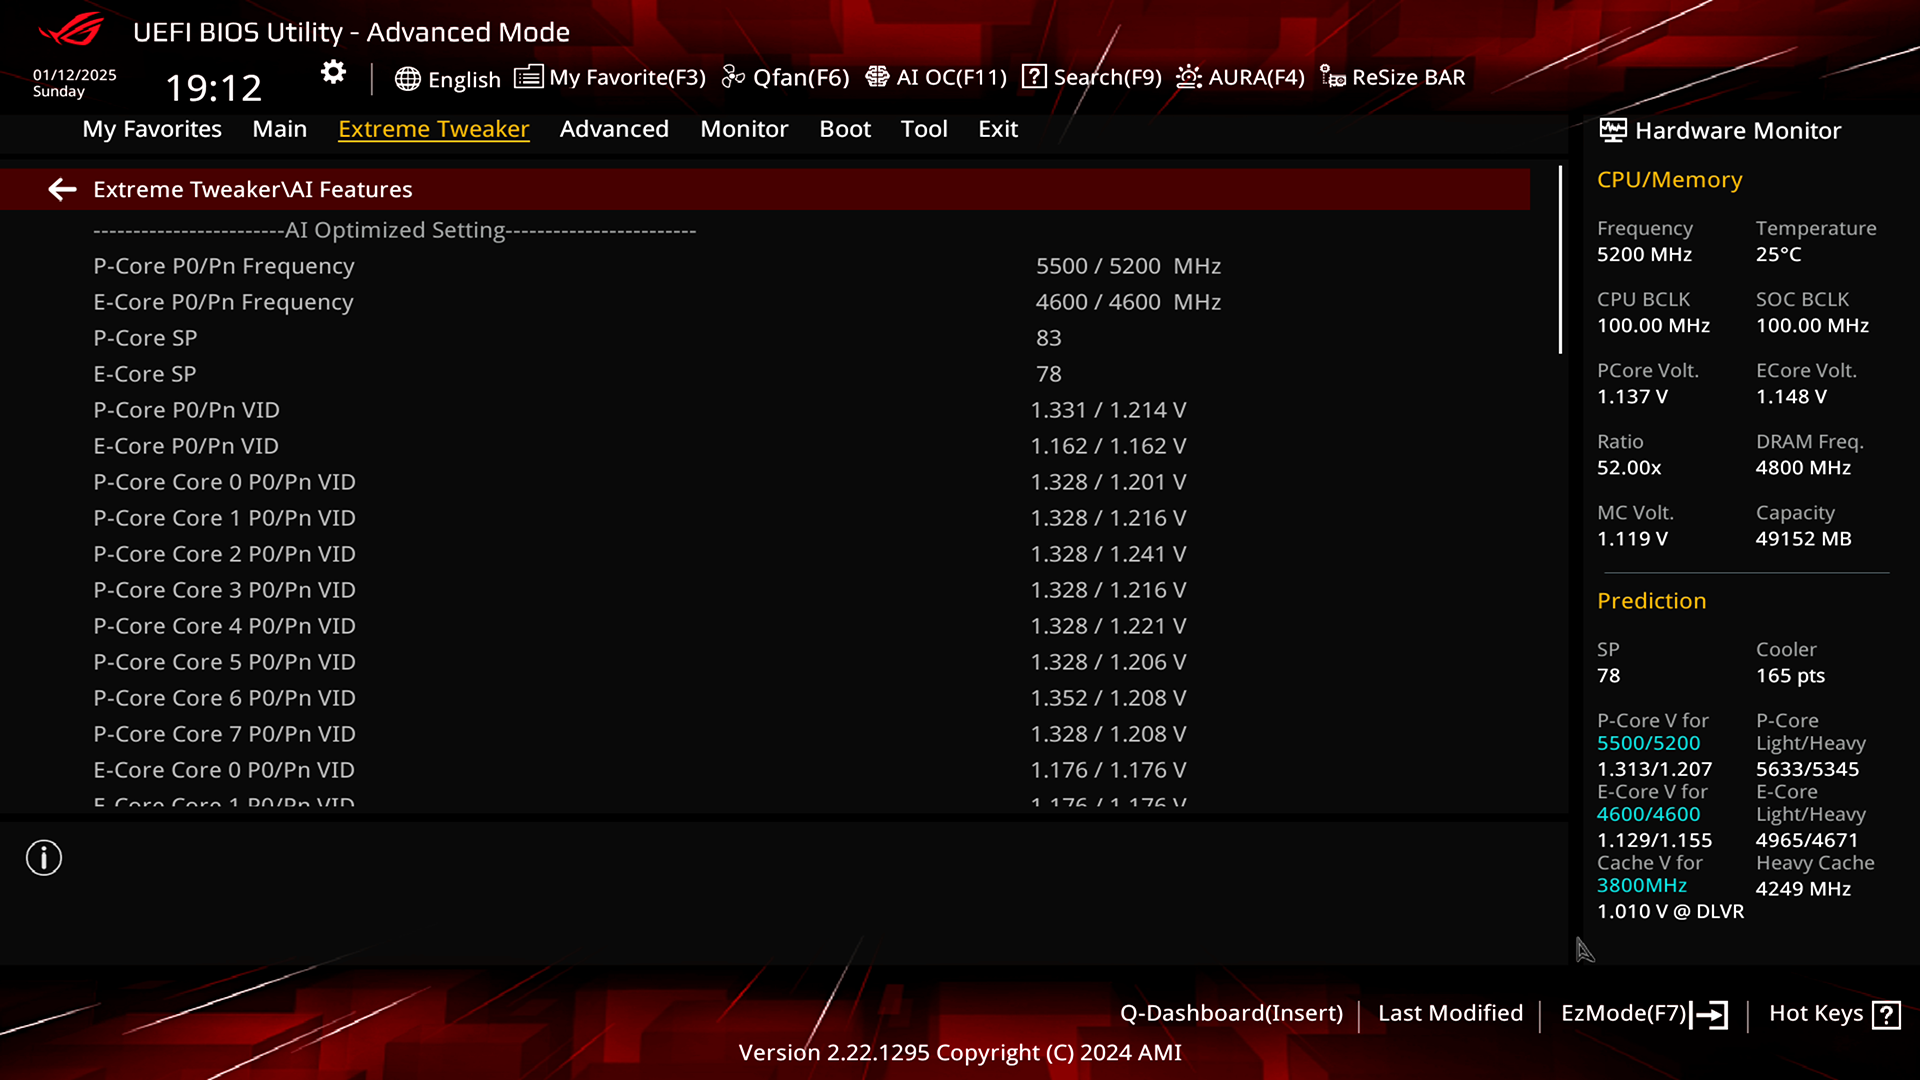The width and height of the screenshot is (1920, 1080).
Task: Open AI OC panel via F11 icon
Action: tap(935, 76)
